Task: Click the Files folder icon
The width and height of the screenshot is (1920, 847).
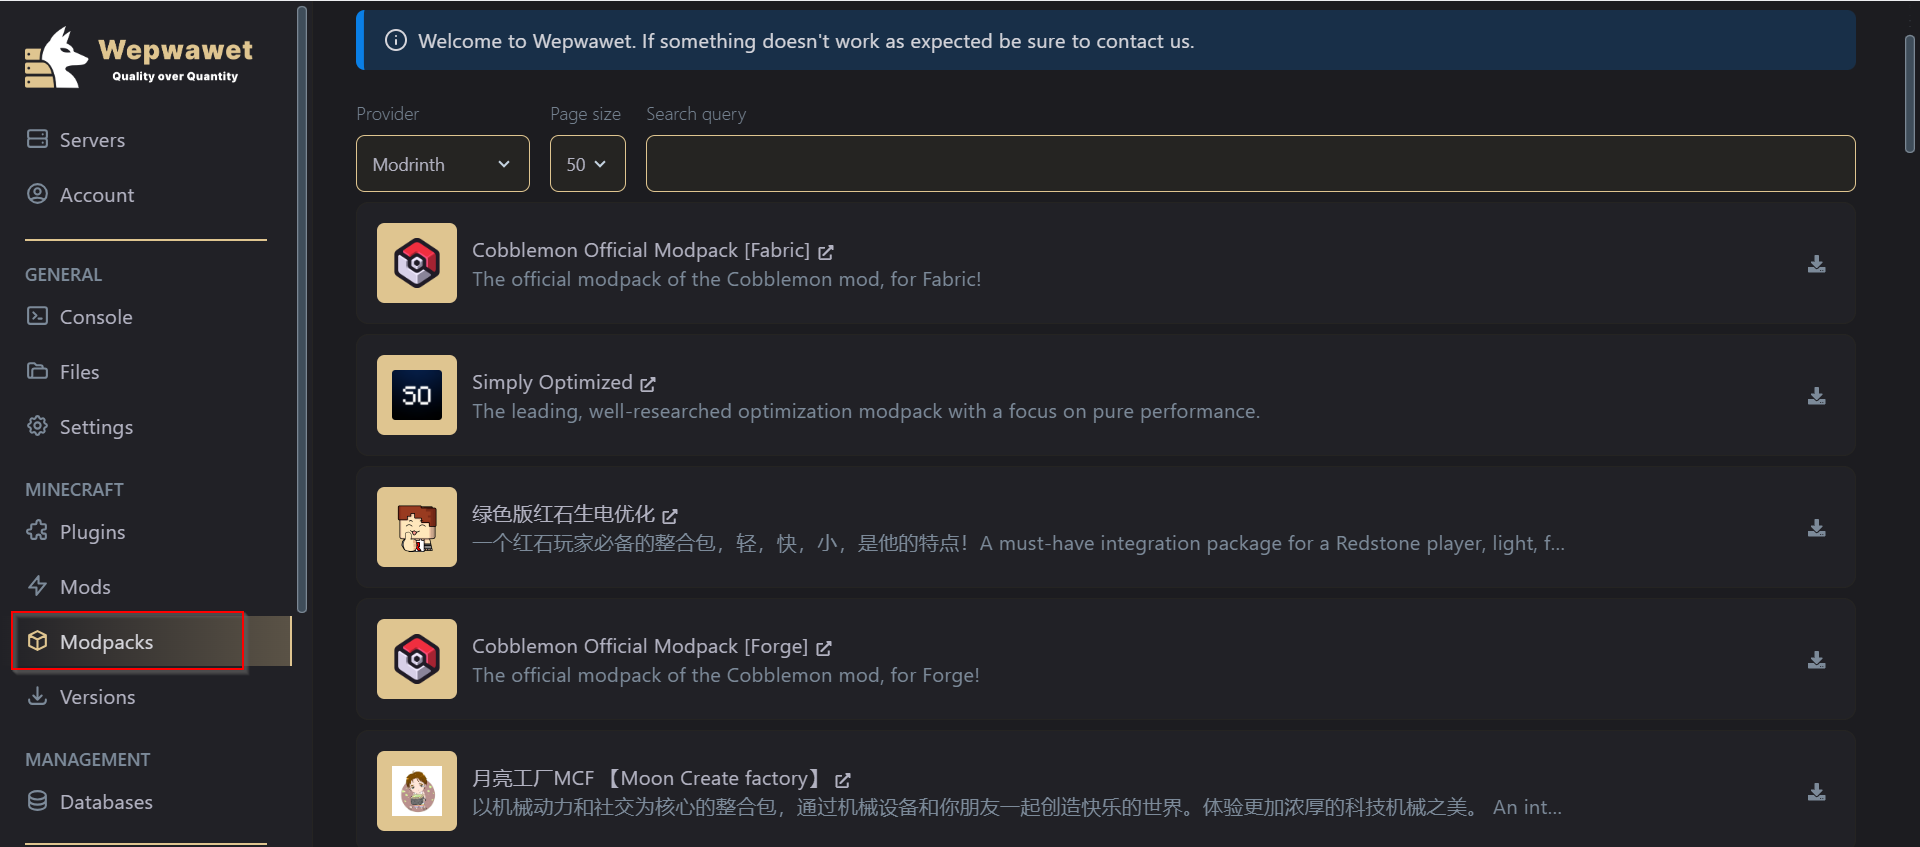Action: pos(37,371)
